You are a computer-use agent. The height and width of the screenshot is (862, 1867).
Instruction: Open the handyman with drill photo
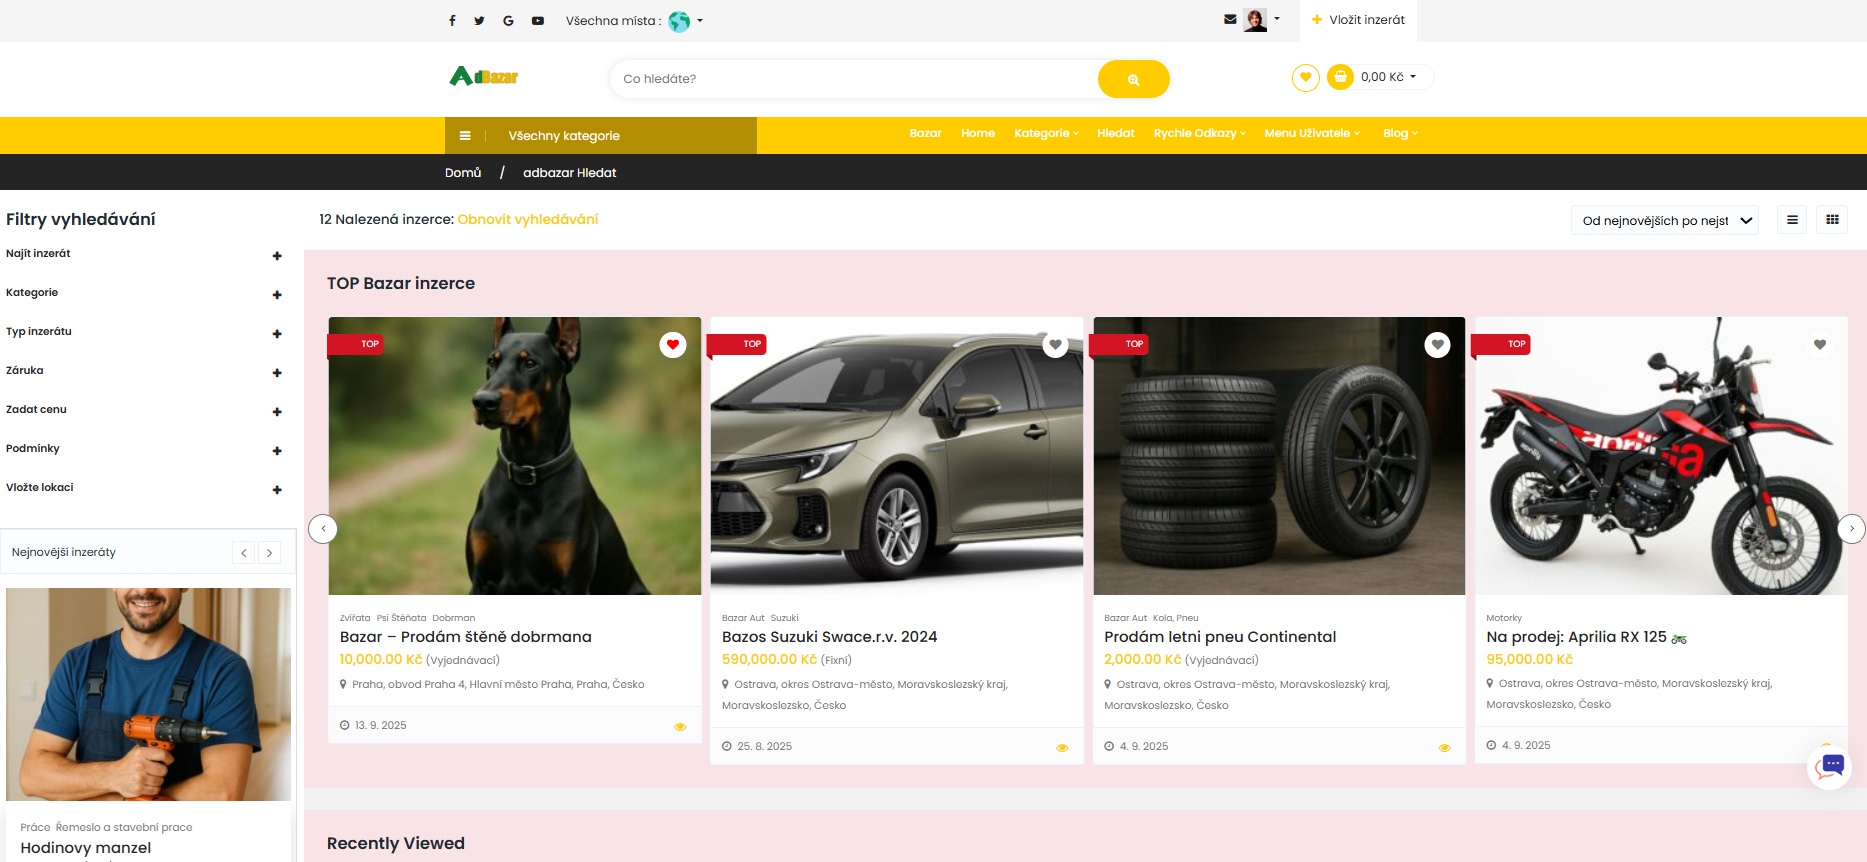[x=149, y=694]
